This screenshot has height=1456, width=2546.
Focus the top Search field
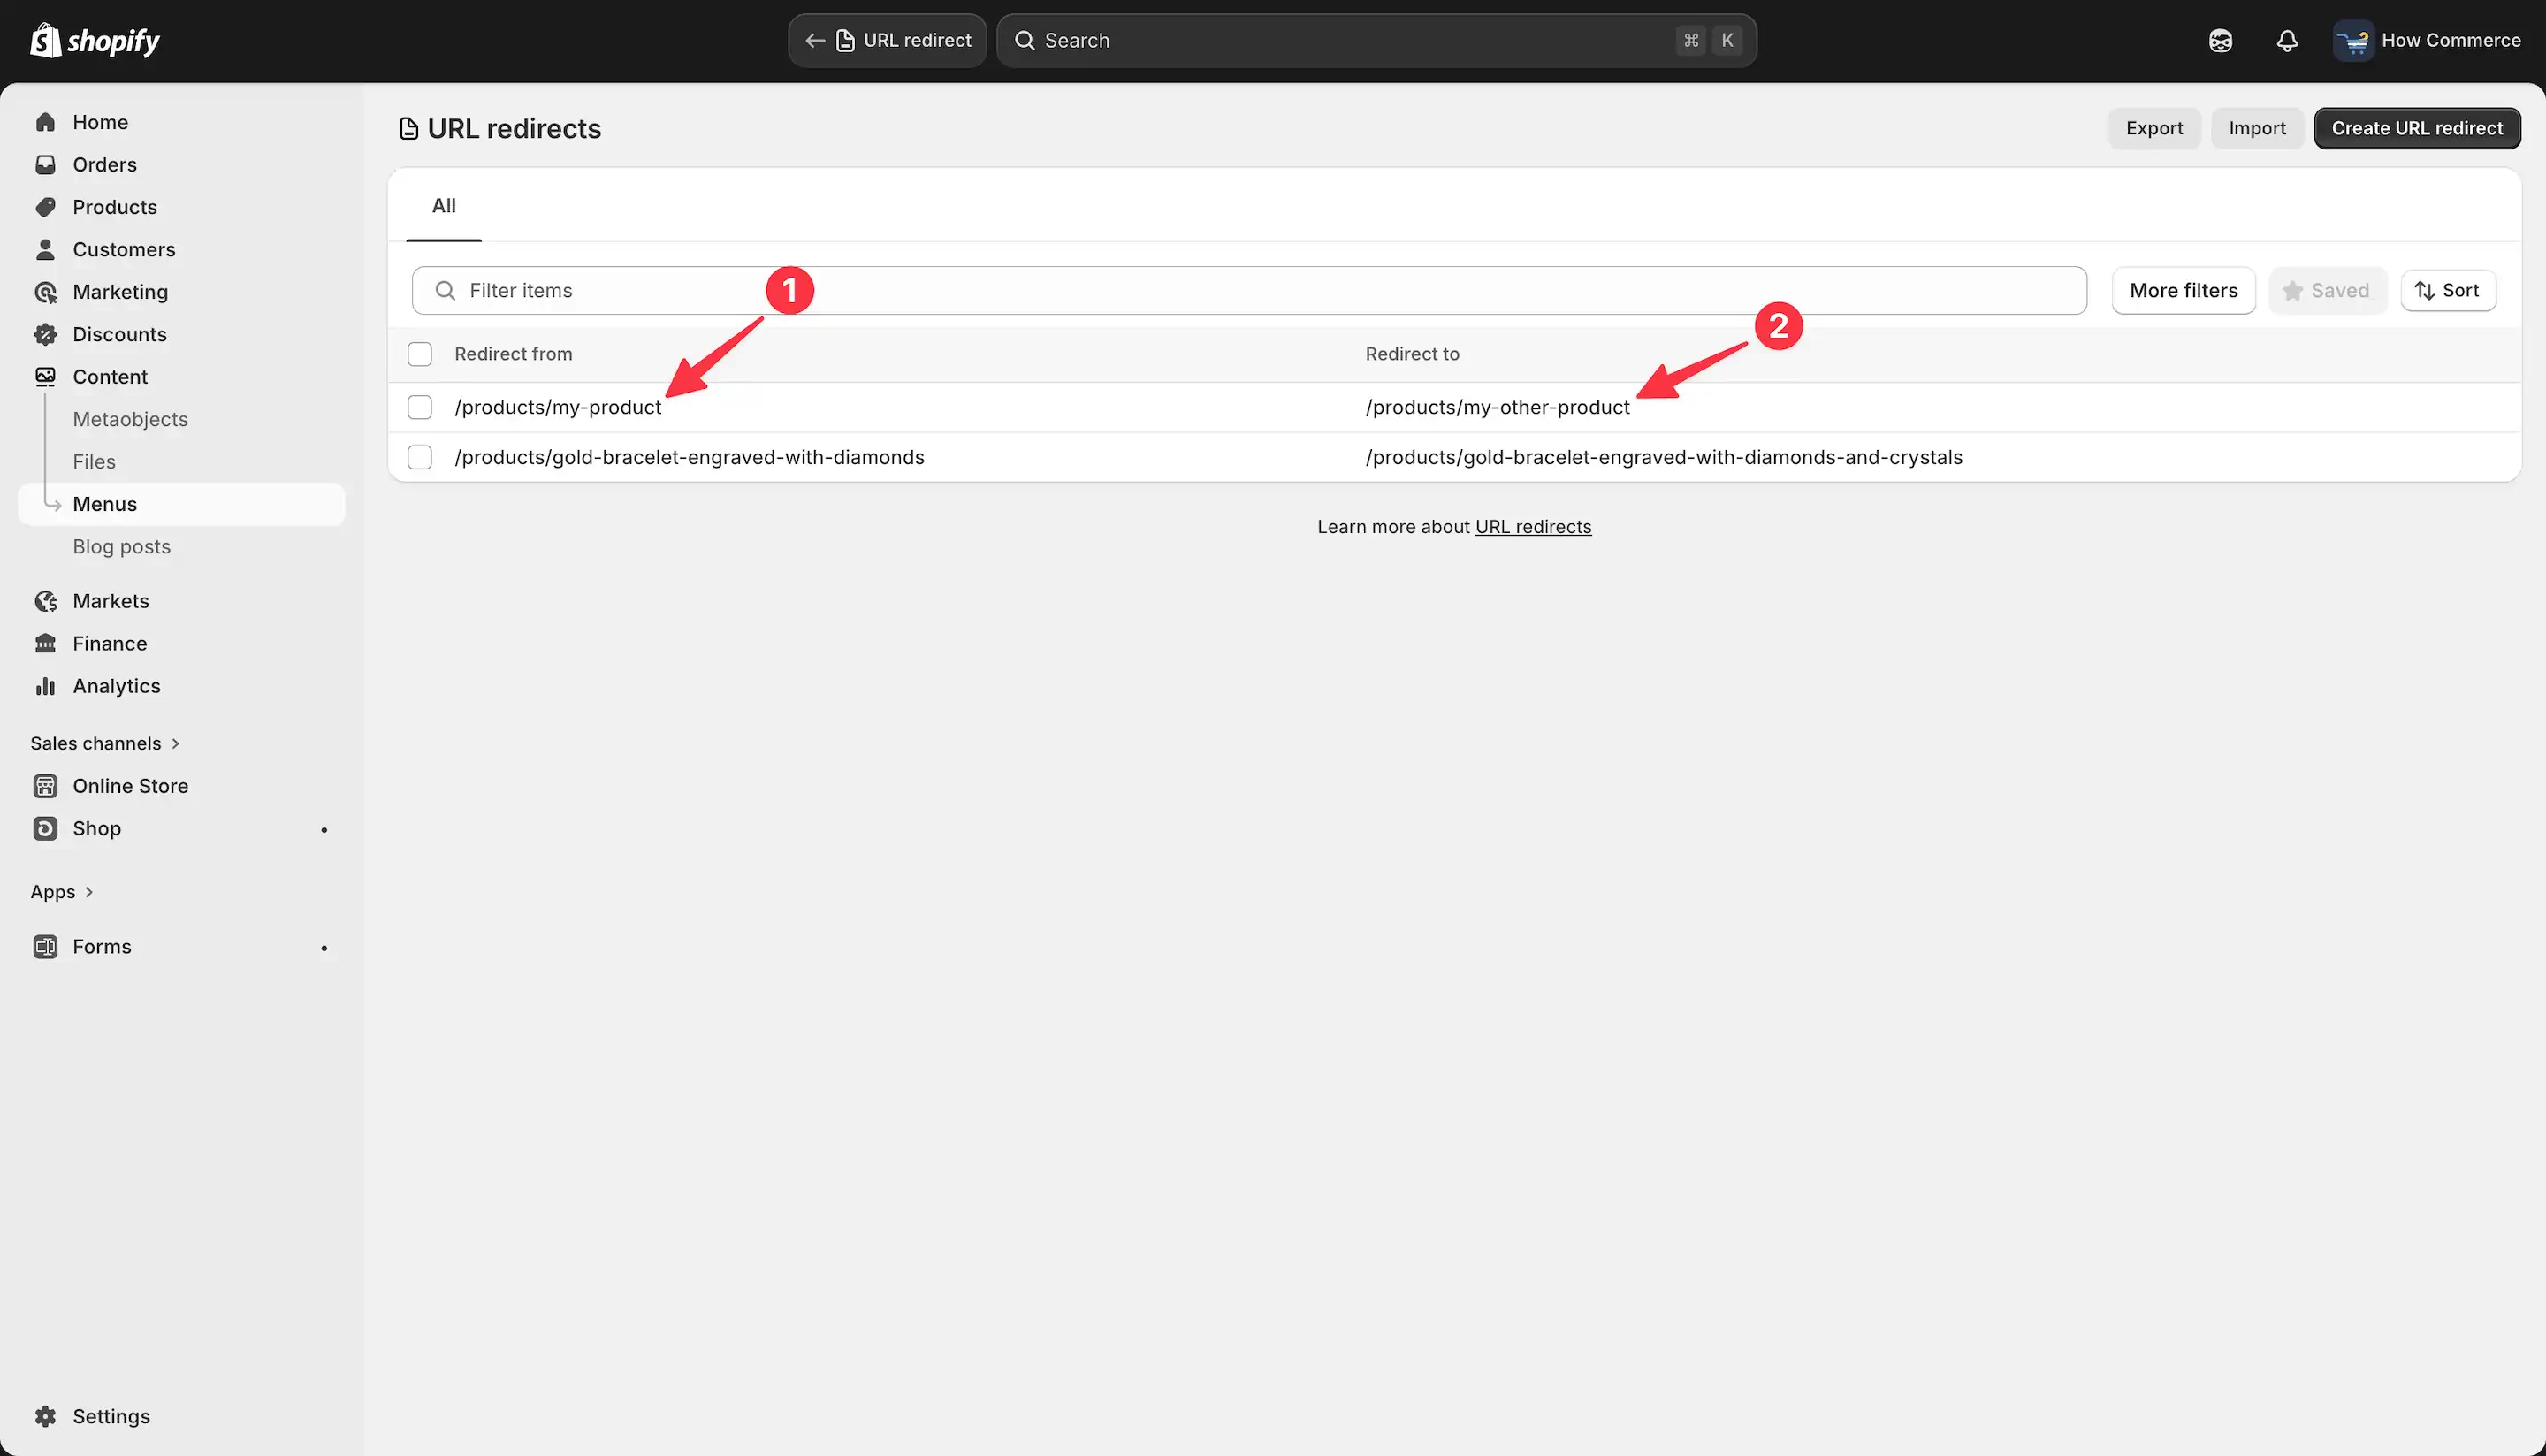(1376, 40)
